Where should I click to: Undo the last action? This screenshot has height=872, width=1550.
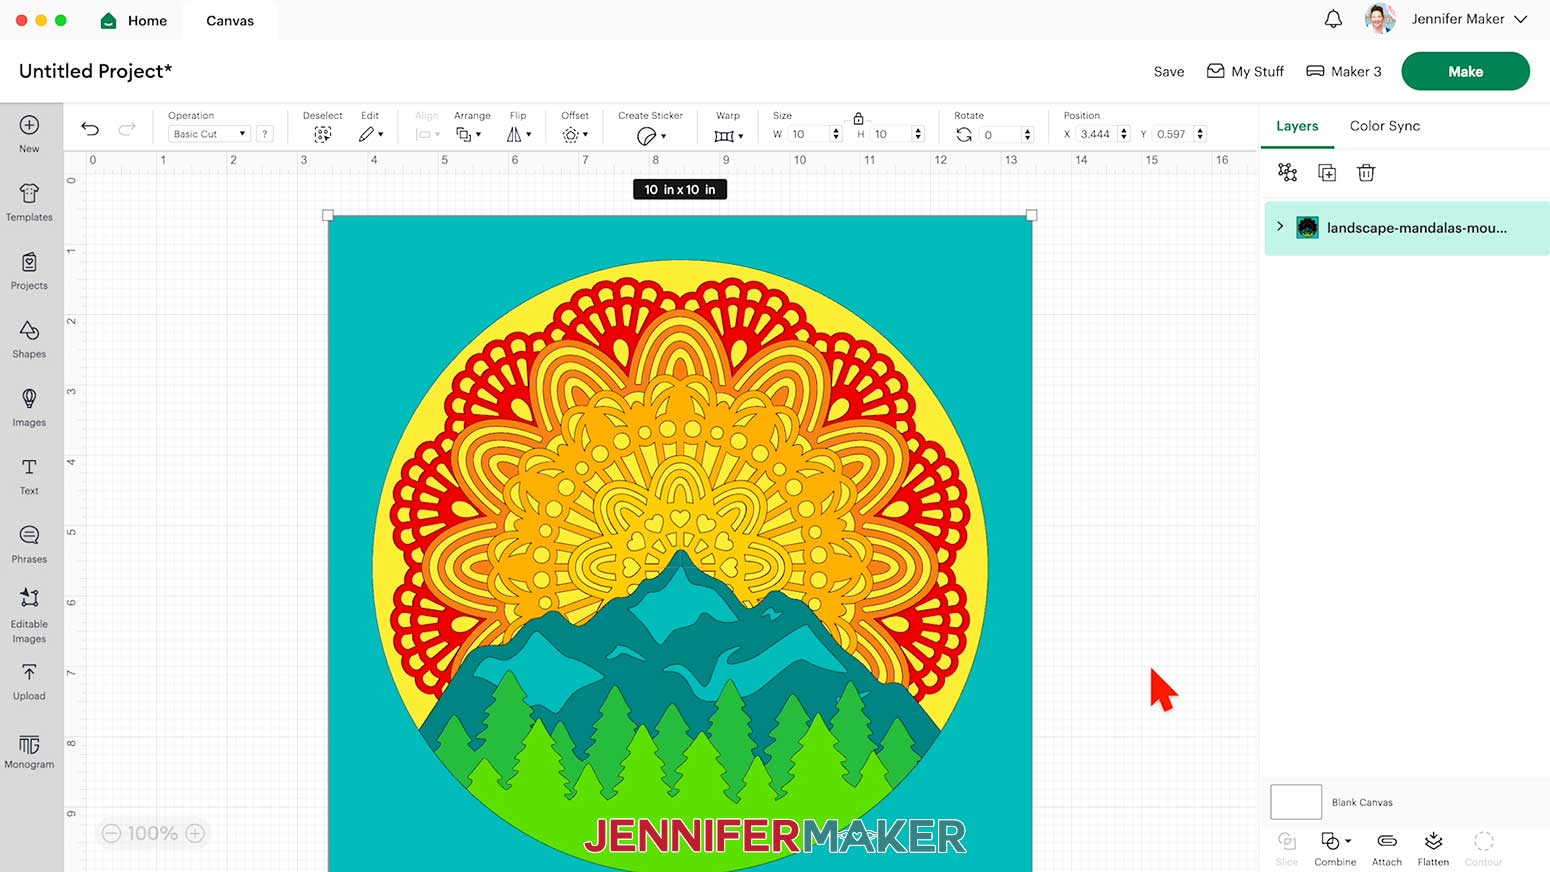[90, 129]
